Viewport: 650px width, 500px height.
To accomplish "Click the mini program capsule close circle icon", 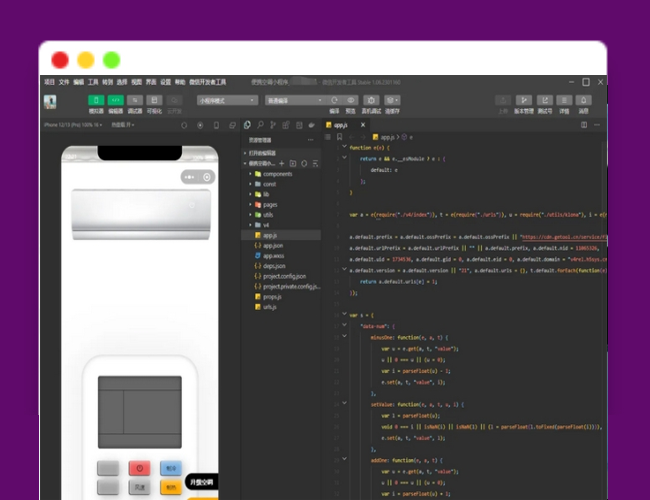I will pyautogui.click(x=207, y=177).
